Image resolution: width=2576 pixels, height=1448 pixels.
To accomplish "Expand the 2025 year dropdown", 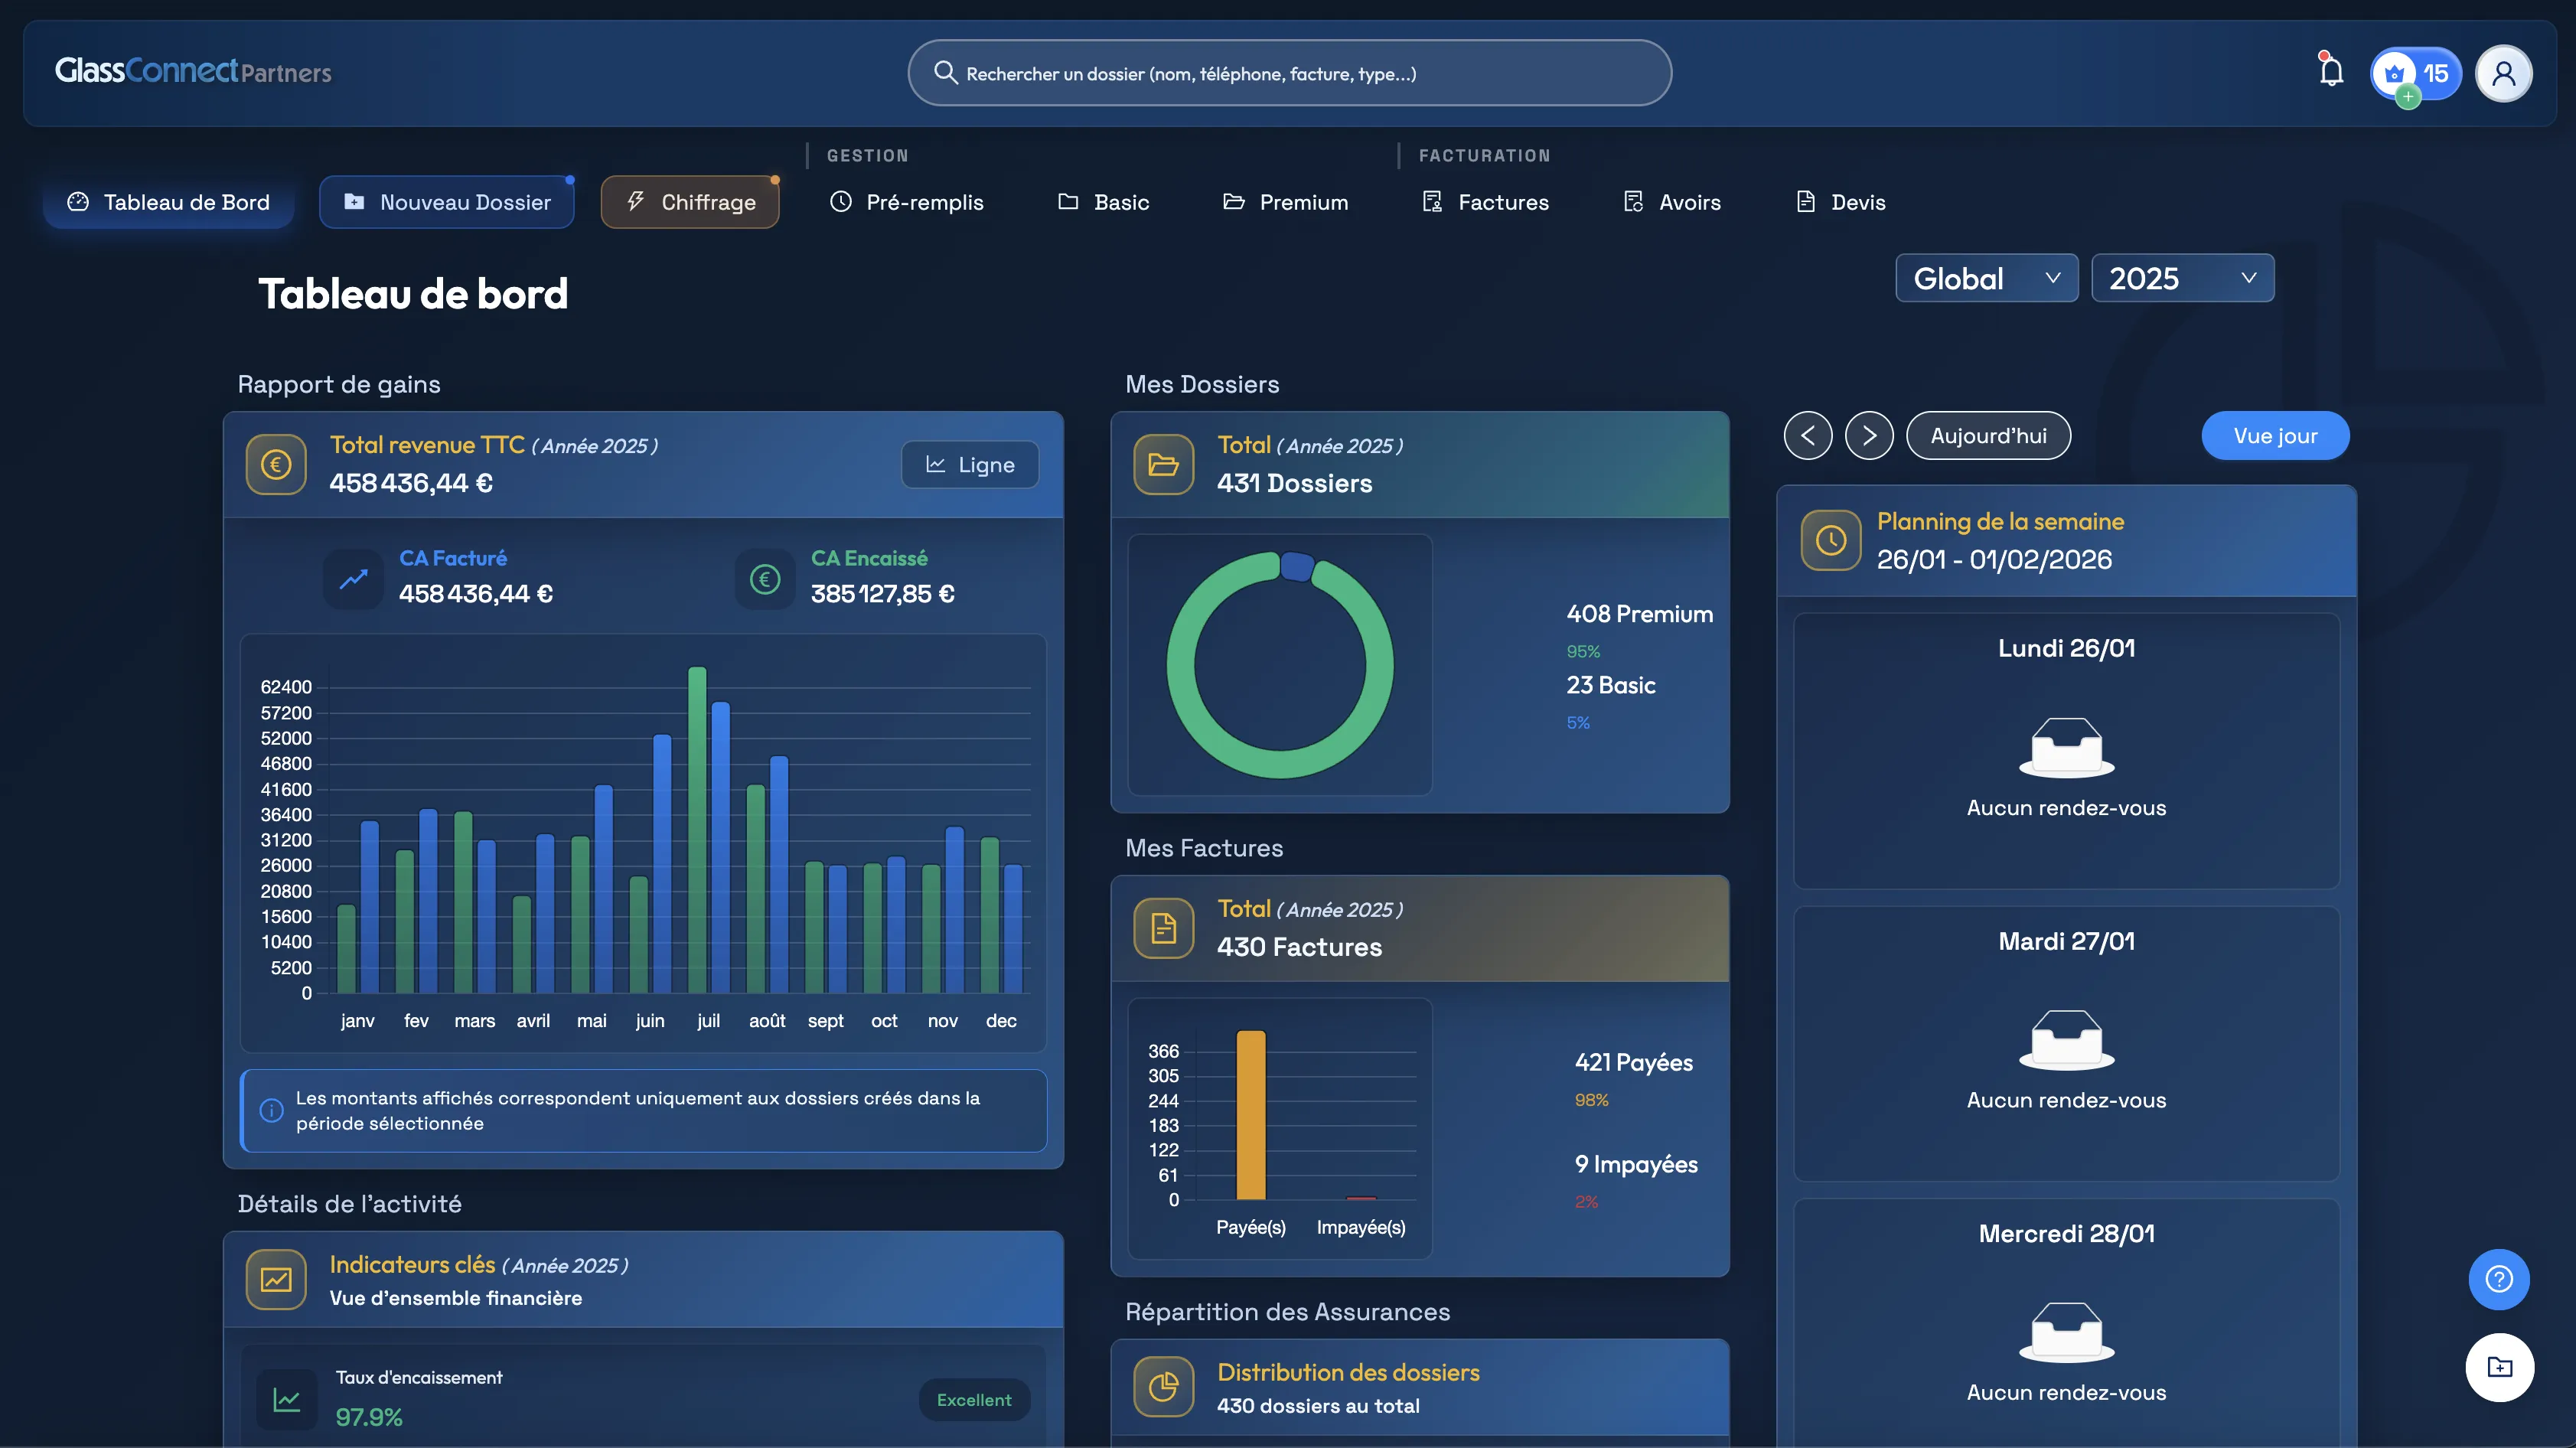I will tap(2182, 278).
